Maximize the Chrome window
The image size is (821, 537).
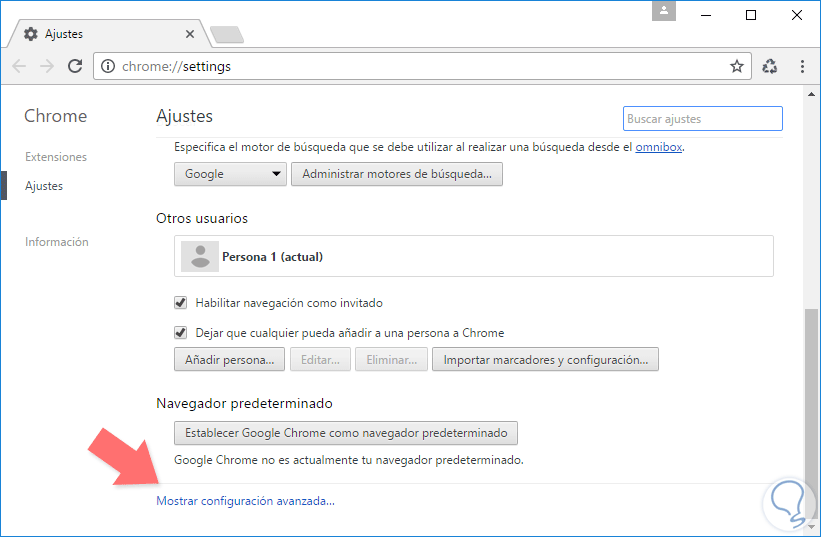751,15
